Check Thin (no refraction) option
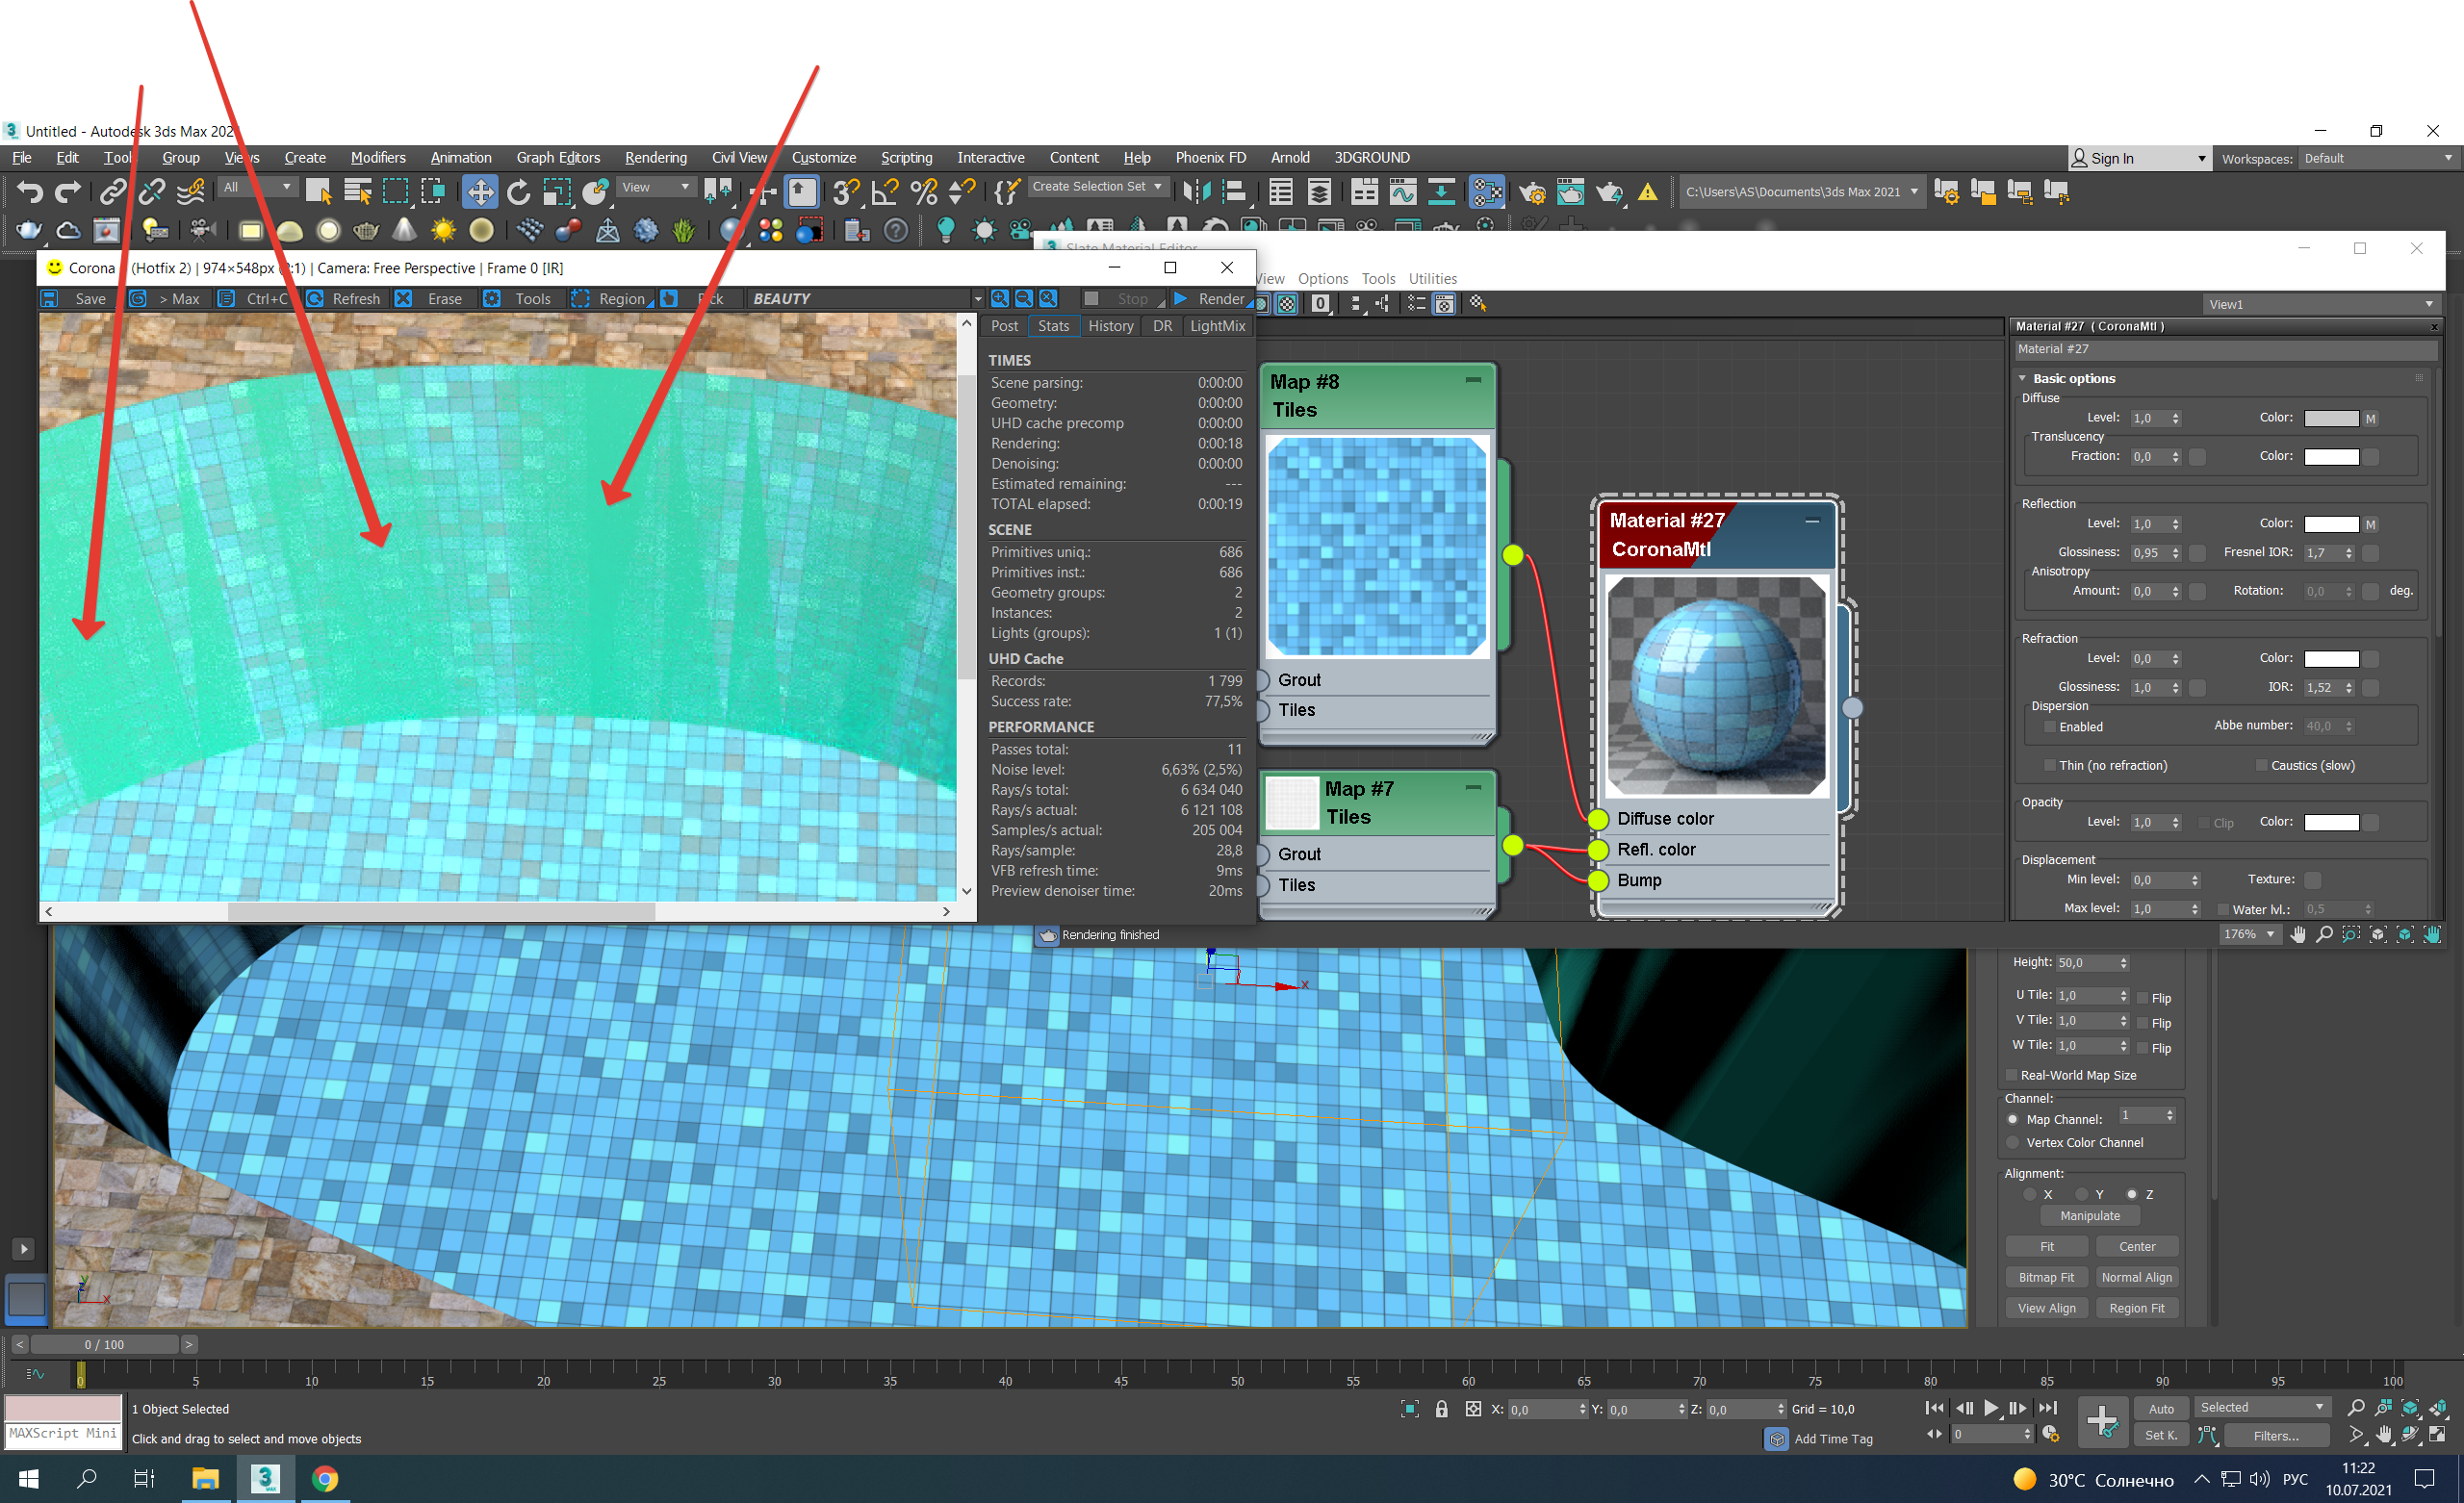The width and height of the screenshot is (2464, 1503). (x=2050, y=766)
